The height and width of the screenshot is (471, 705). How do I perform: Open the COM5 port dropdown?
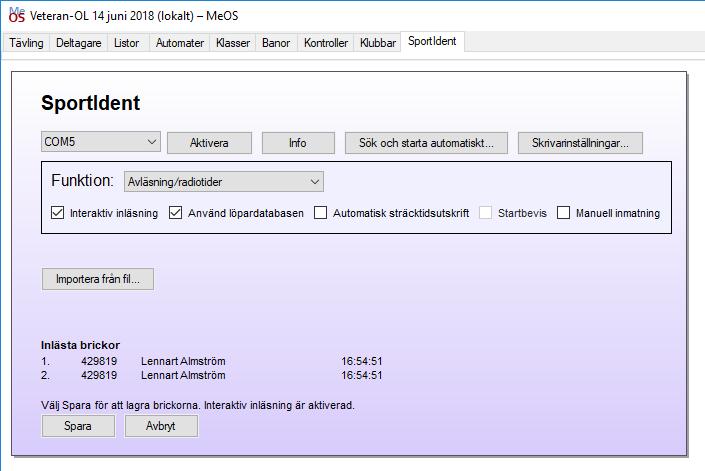[101, 142]
